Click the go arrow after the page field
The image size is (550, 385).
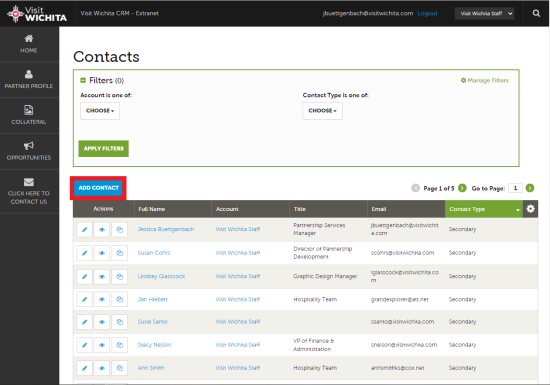[530, 188]
